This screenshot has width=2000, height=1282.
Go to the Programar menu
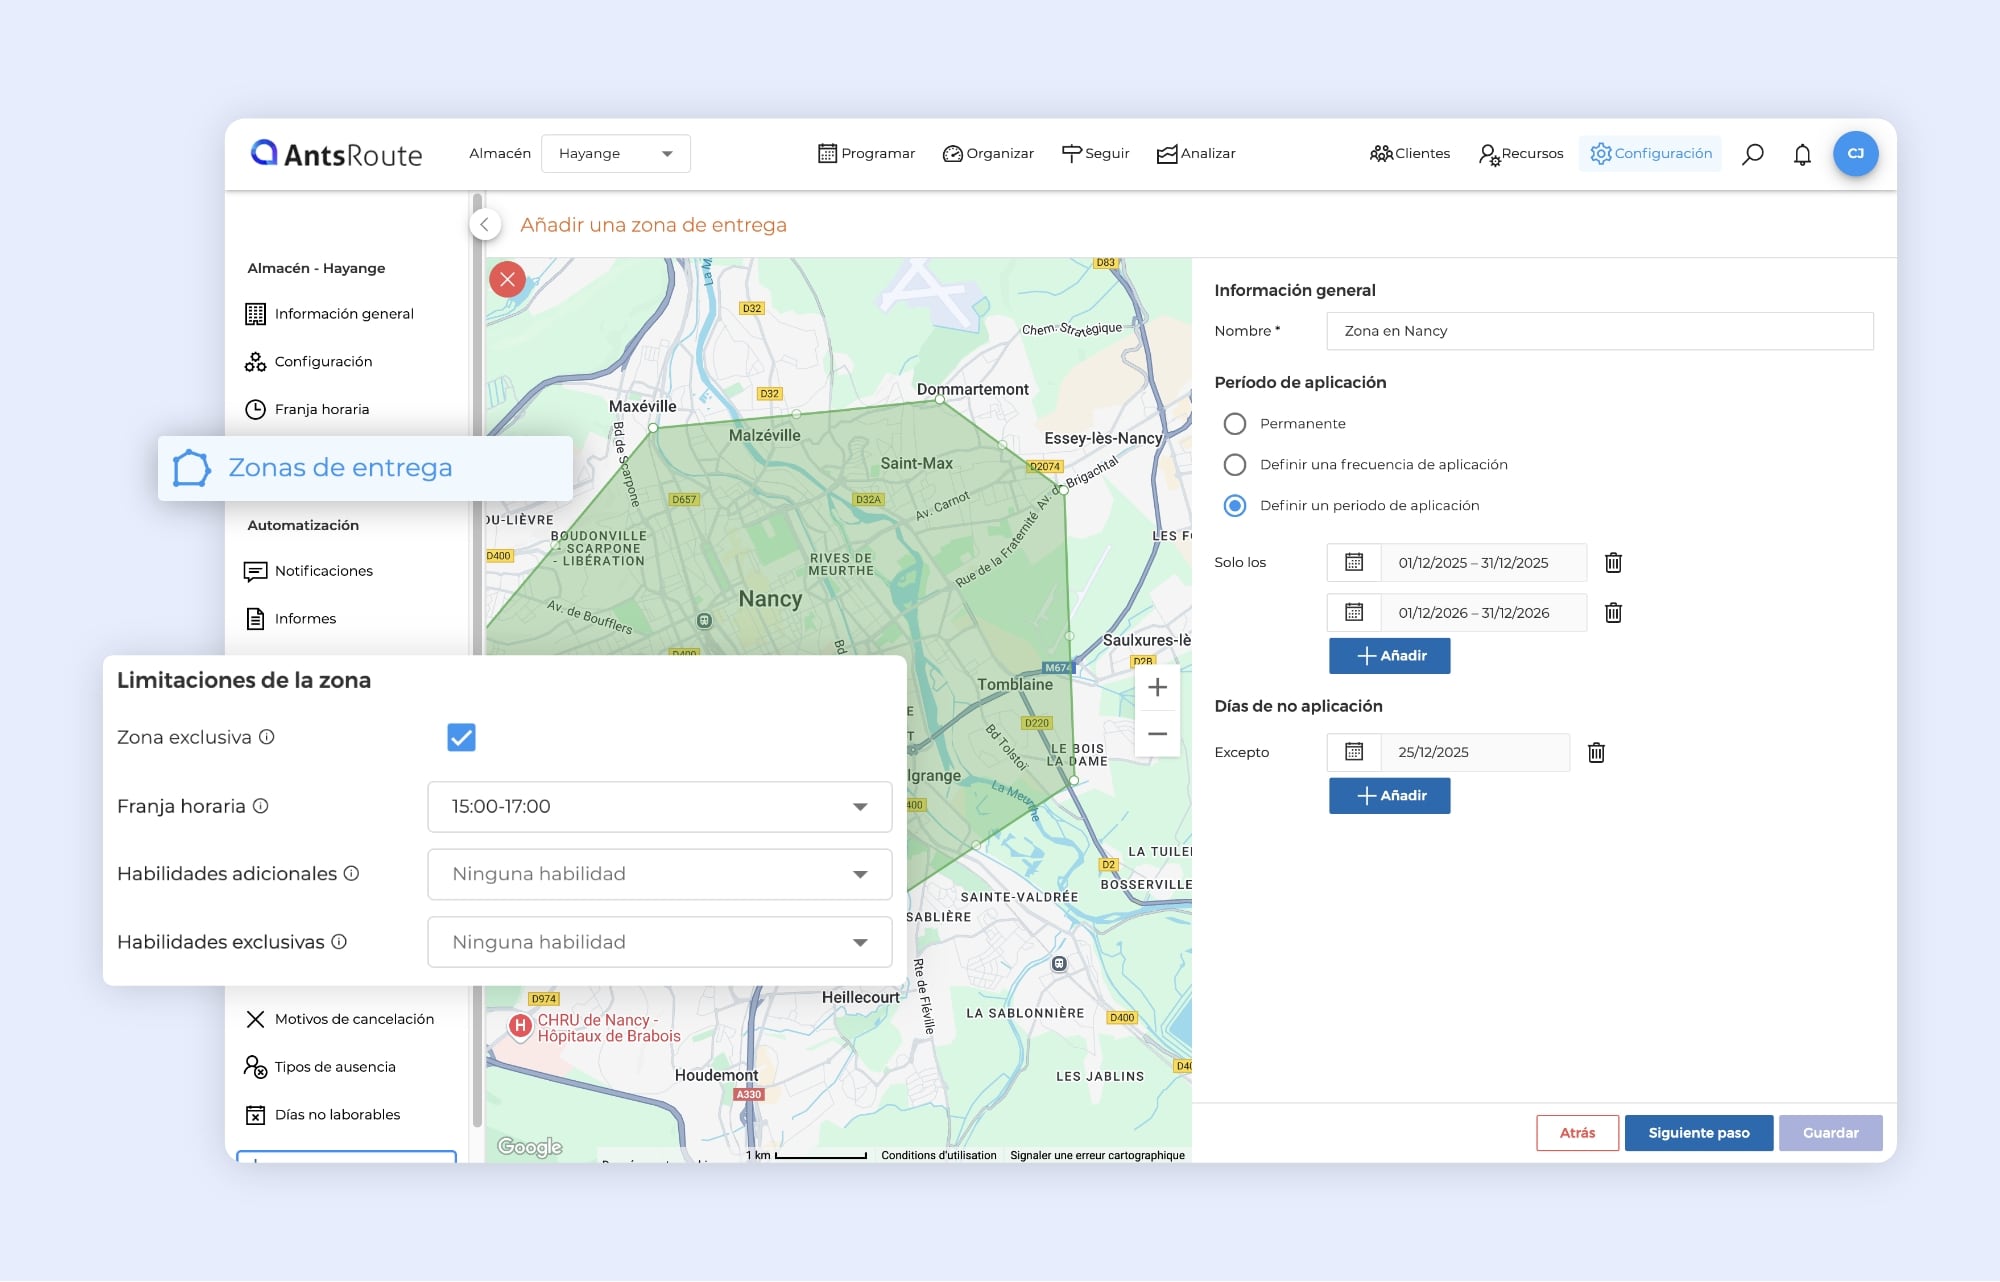(867, 154)
